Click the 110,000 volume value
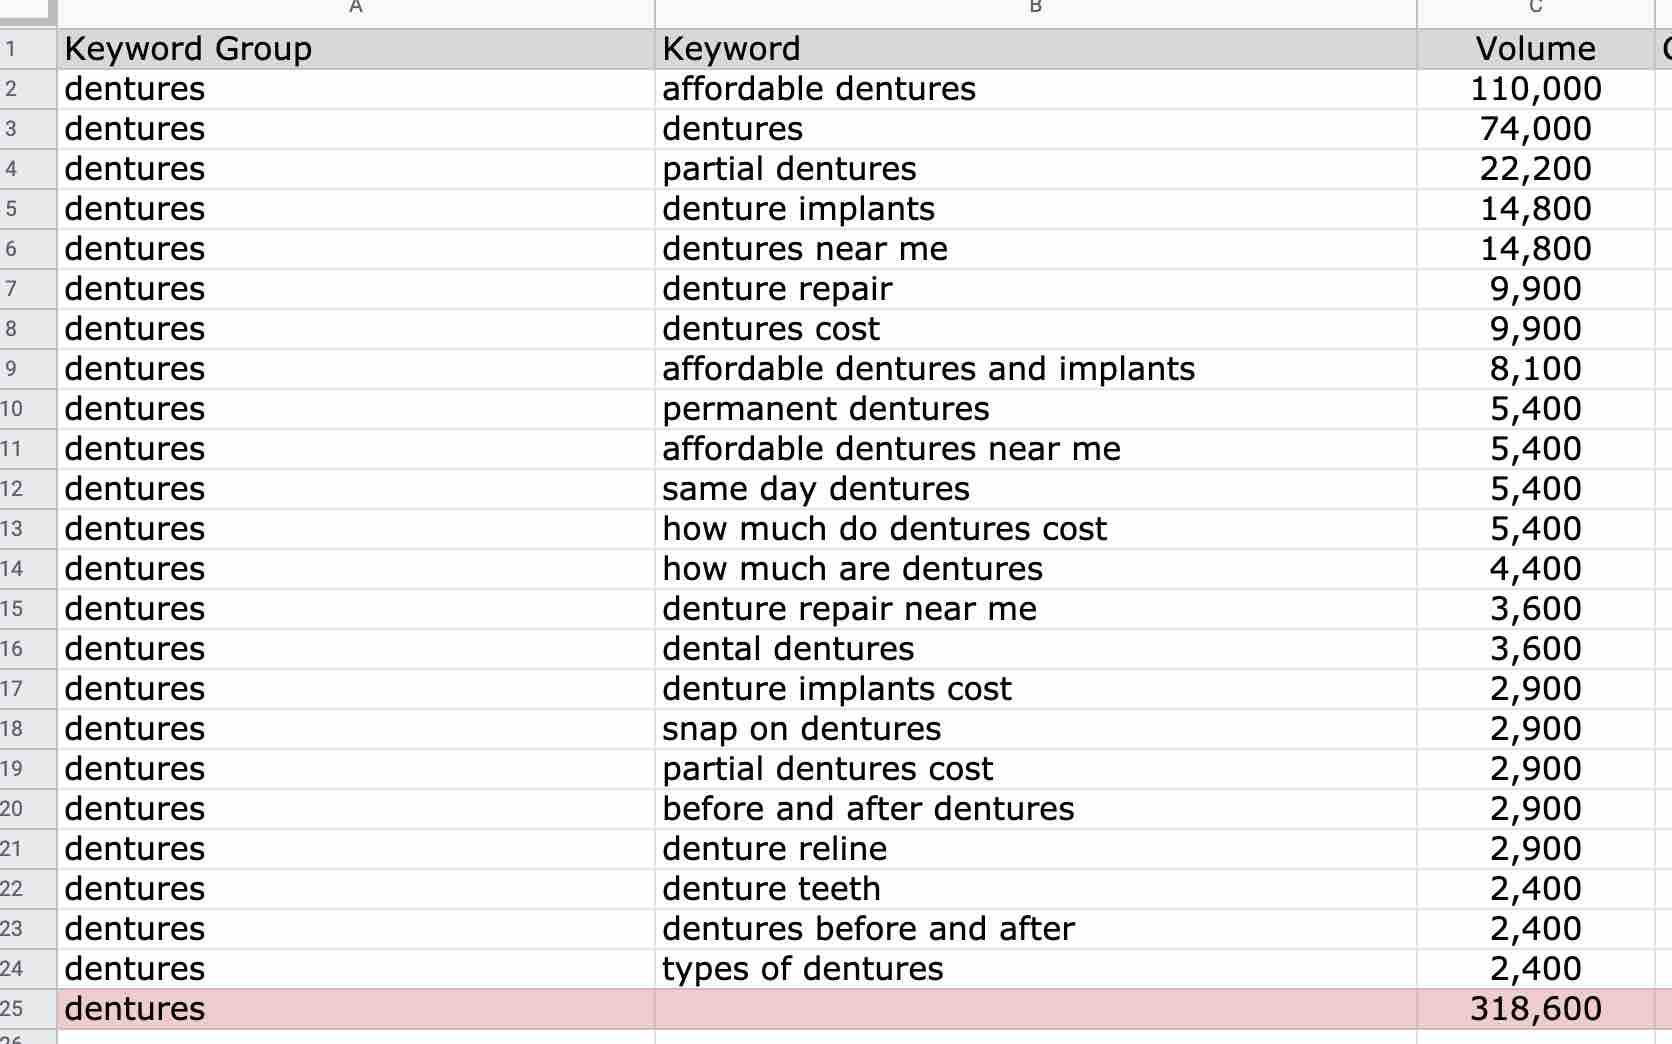Viewport: 1672px width, 1044px height. click(1535, 89)
